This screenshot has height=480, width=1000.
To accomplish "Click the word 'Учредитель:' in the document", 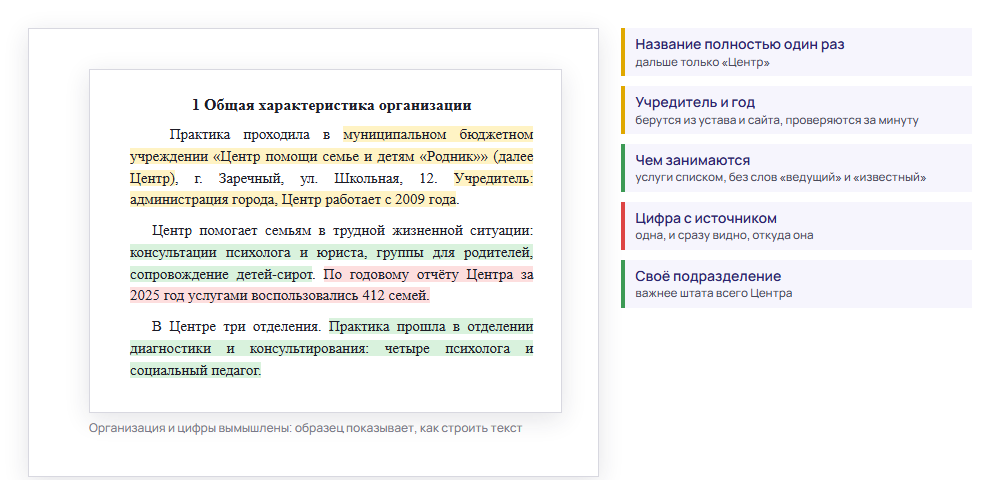I will click(x=494, y=178).
